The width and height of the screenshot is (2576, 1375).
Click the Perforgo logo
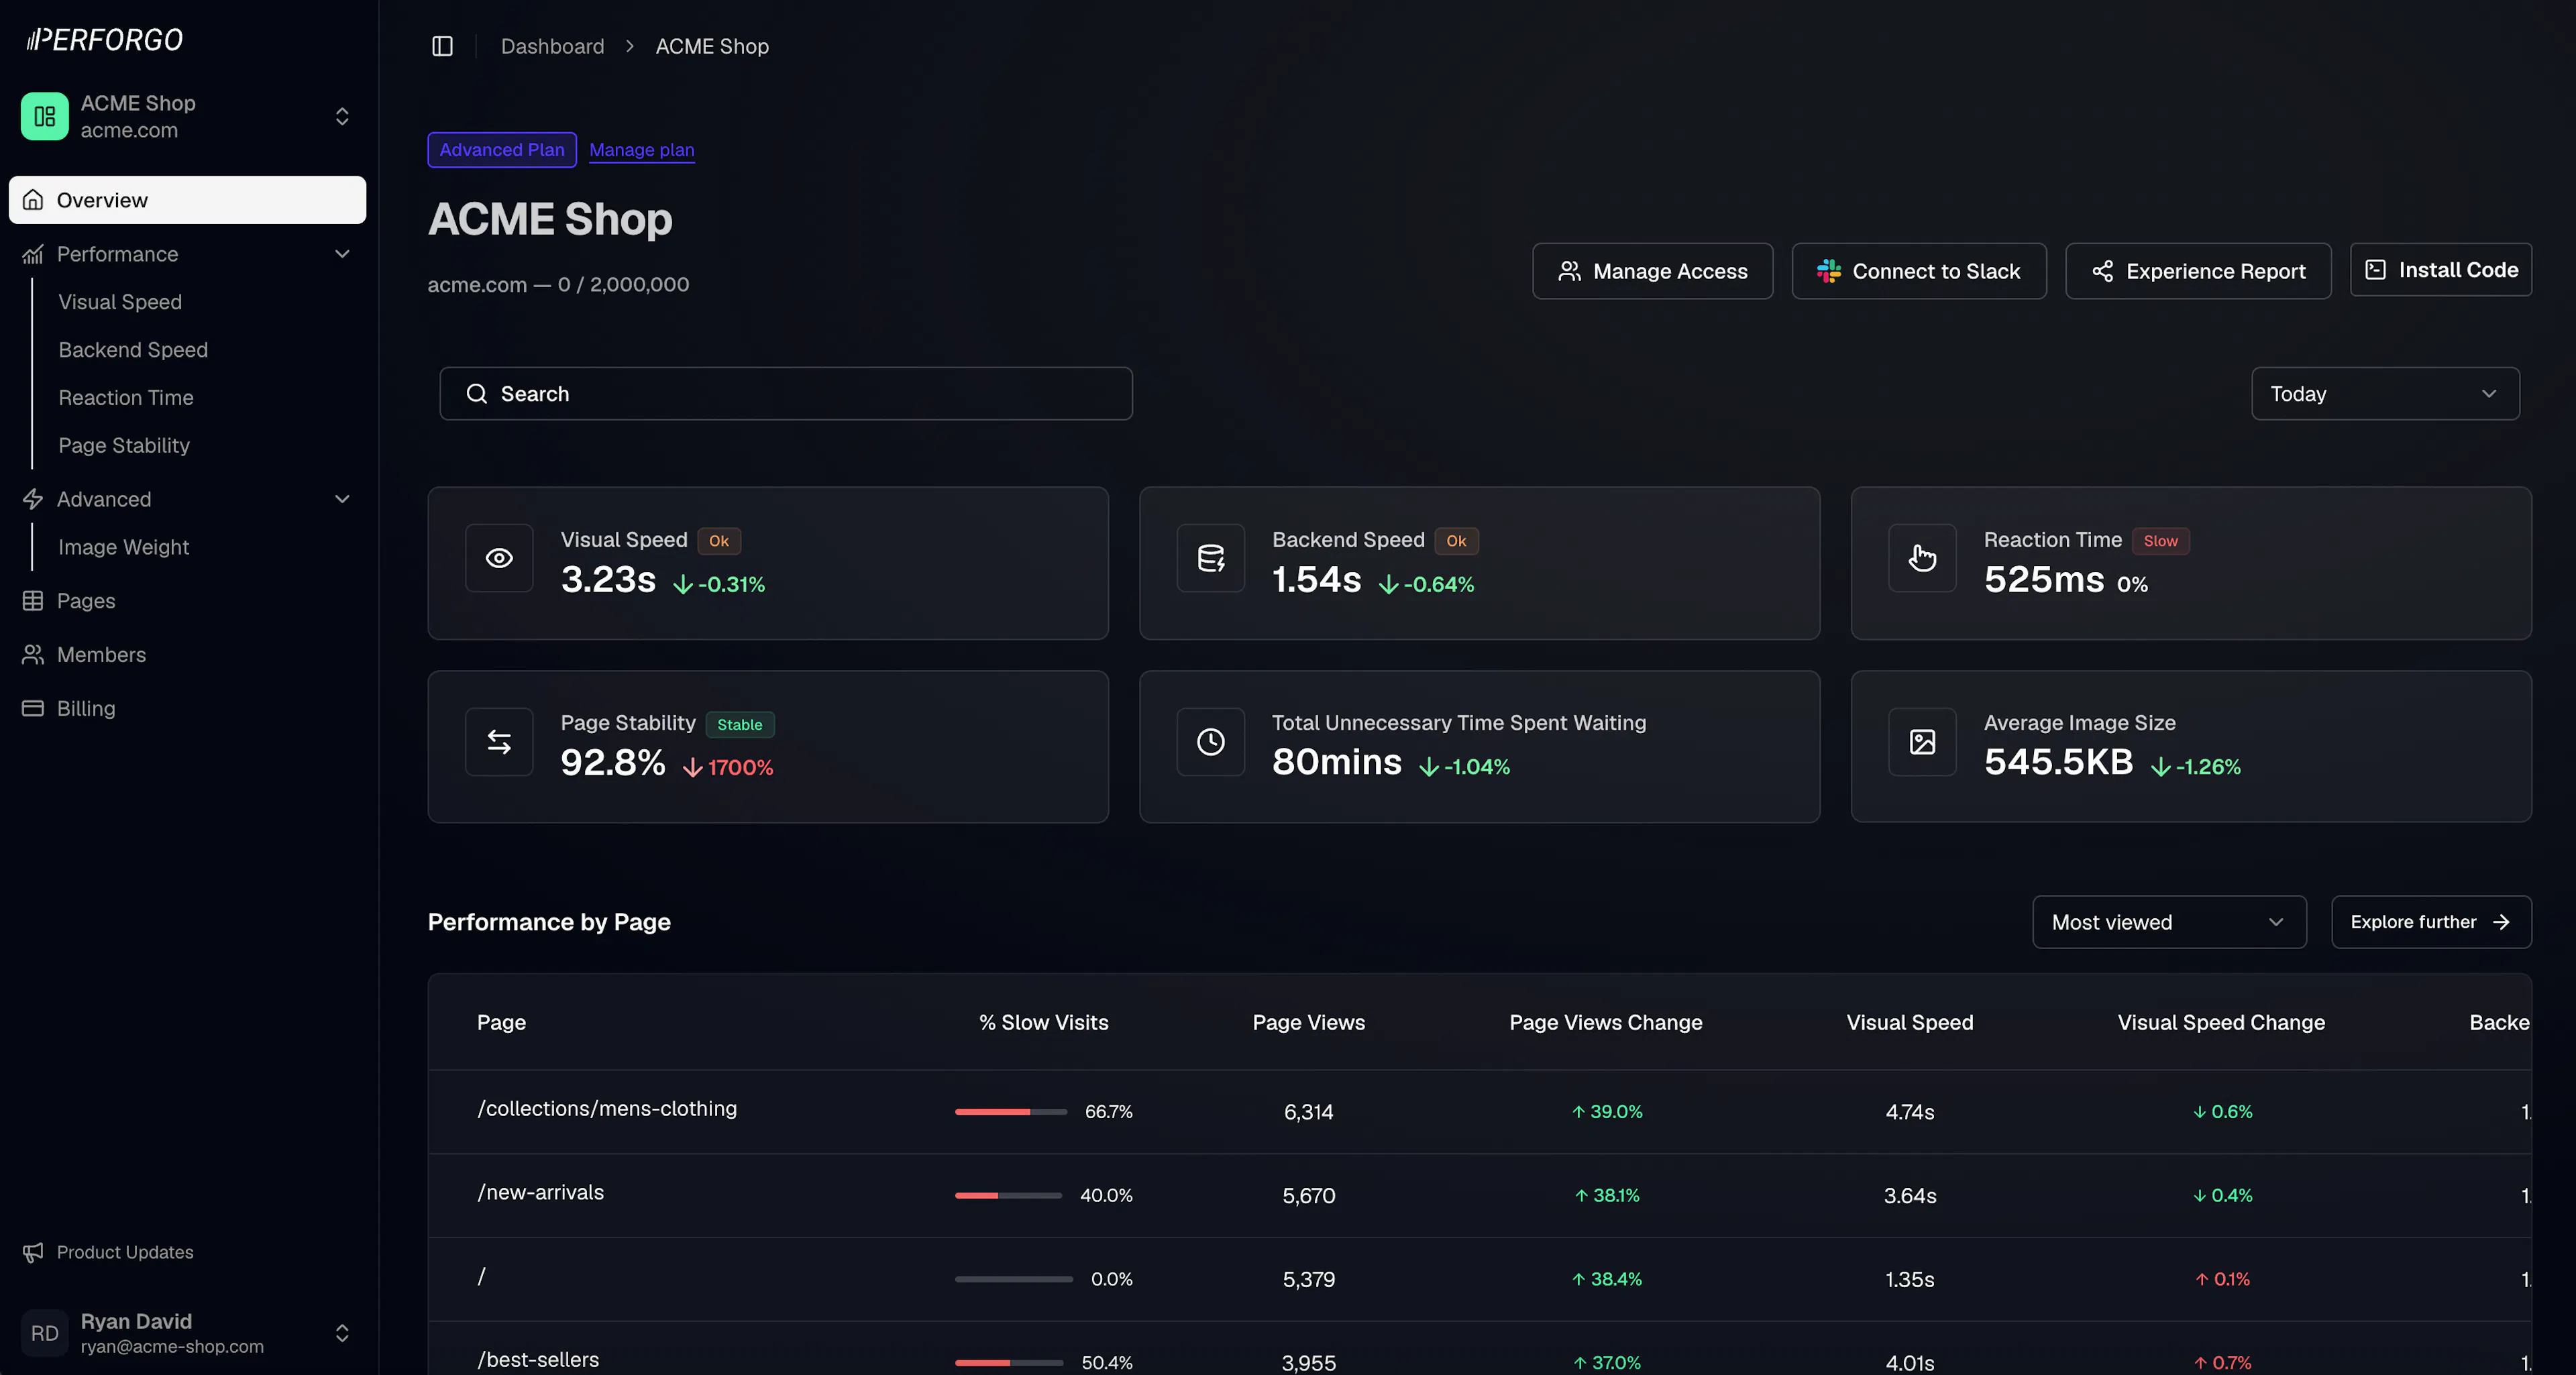point(104,40)
